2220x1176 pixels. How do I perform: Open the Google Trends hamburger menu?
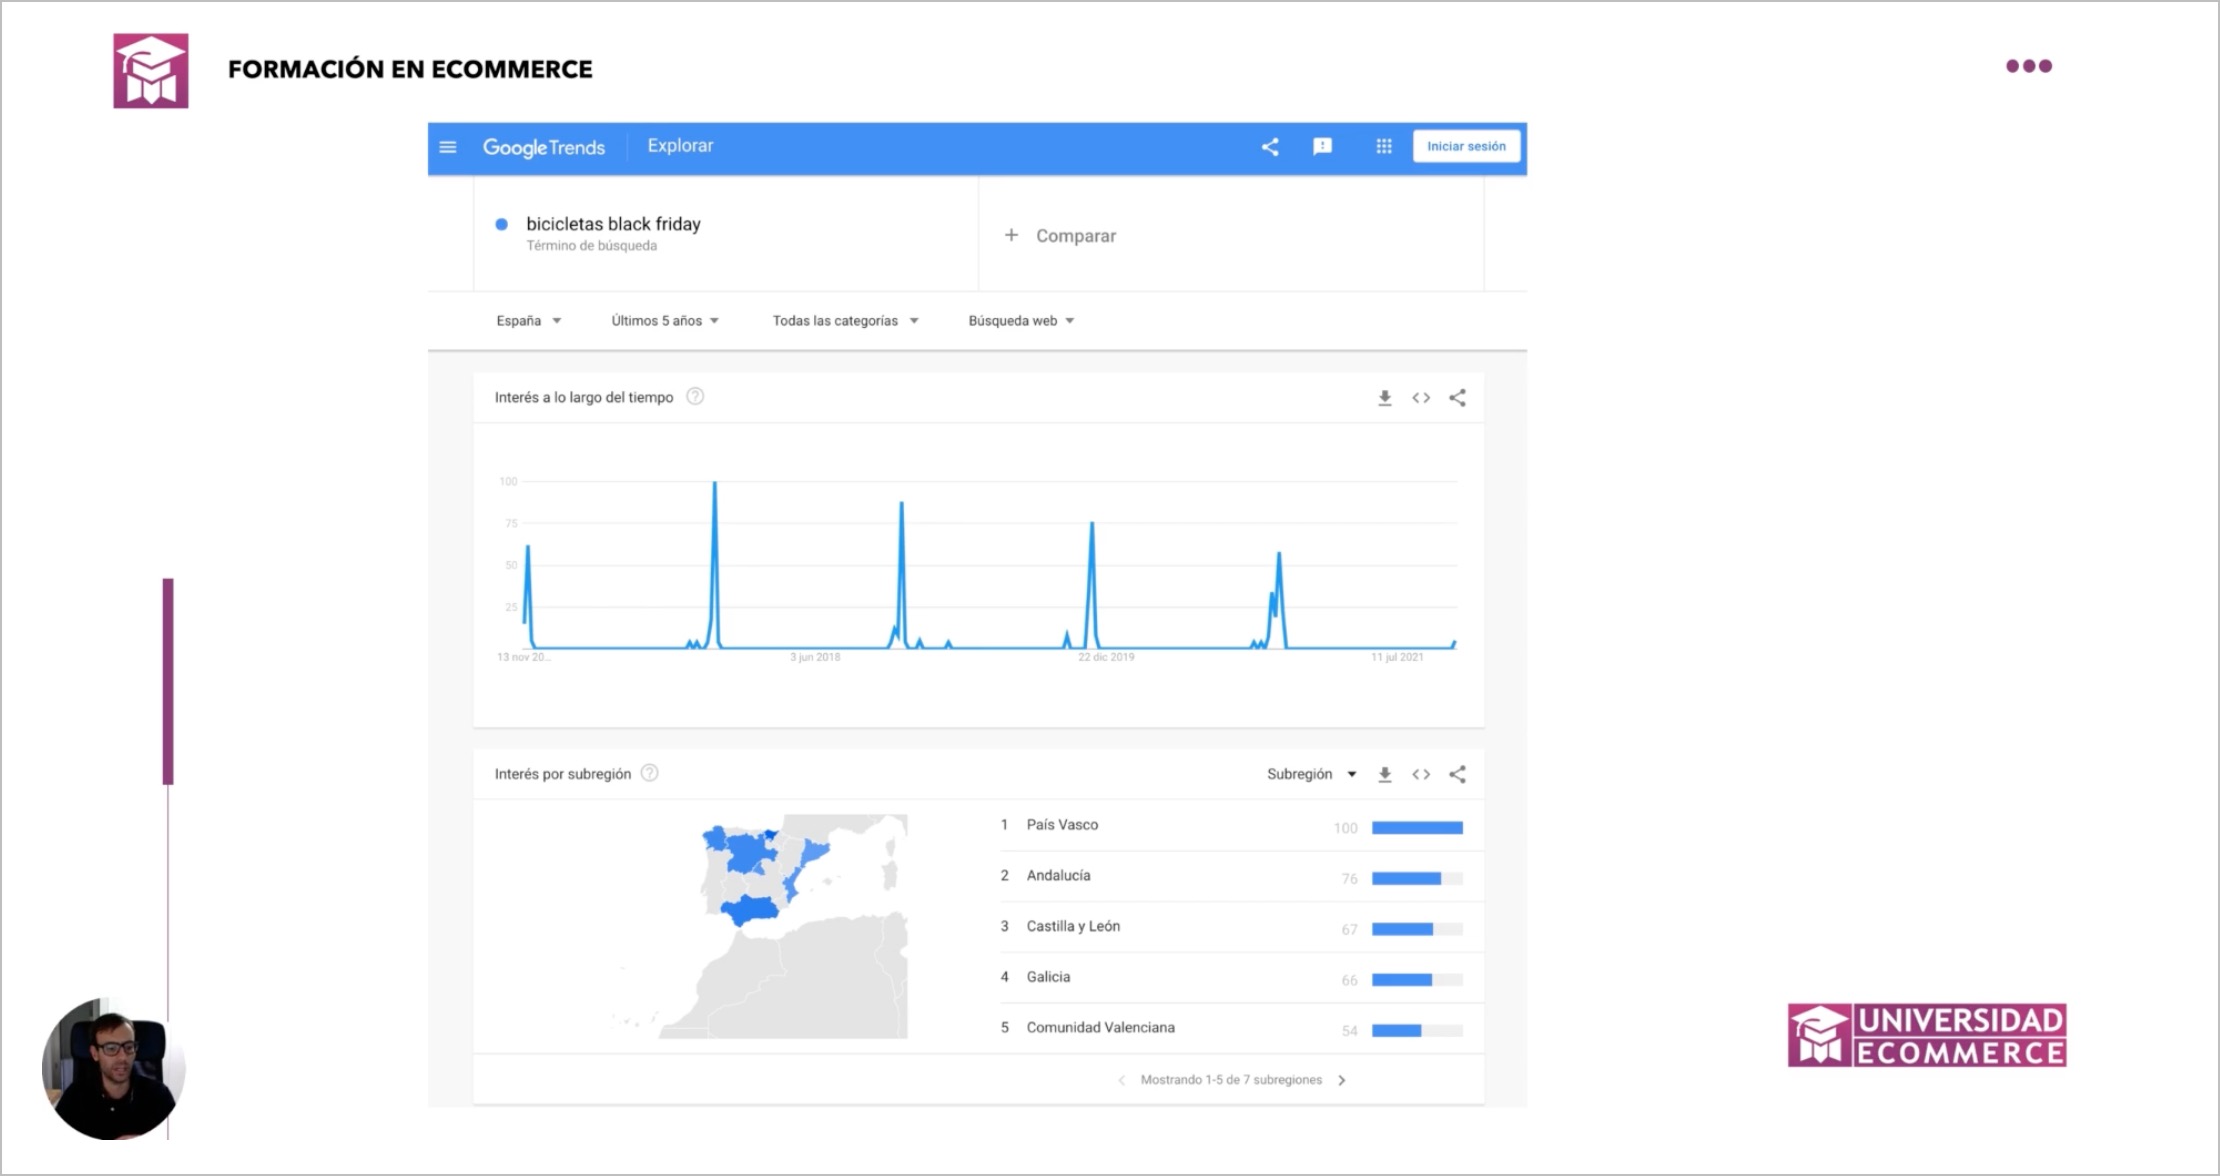tap(448, 147)
